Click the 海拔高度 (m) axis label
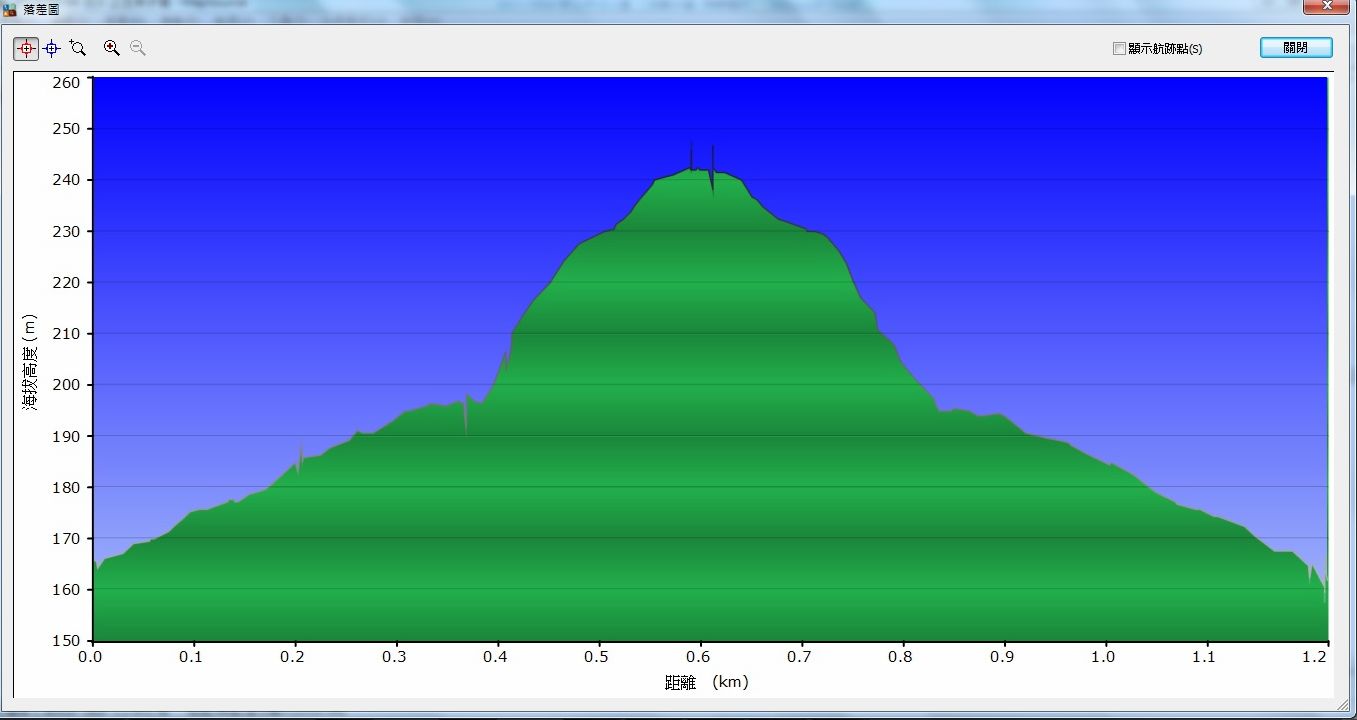 tap(32, 361)
